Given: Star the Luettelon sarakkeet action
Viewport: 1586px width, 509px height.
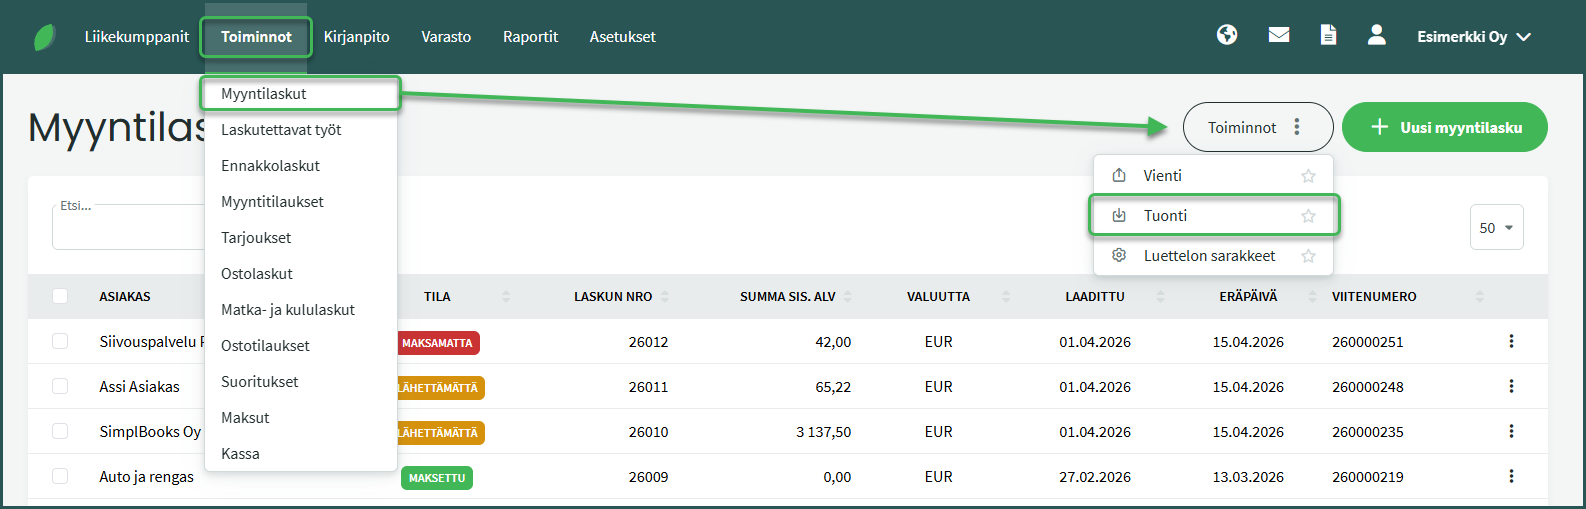Looking at the screenshot, I should 1308,256.
